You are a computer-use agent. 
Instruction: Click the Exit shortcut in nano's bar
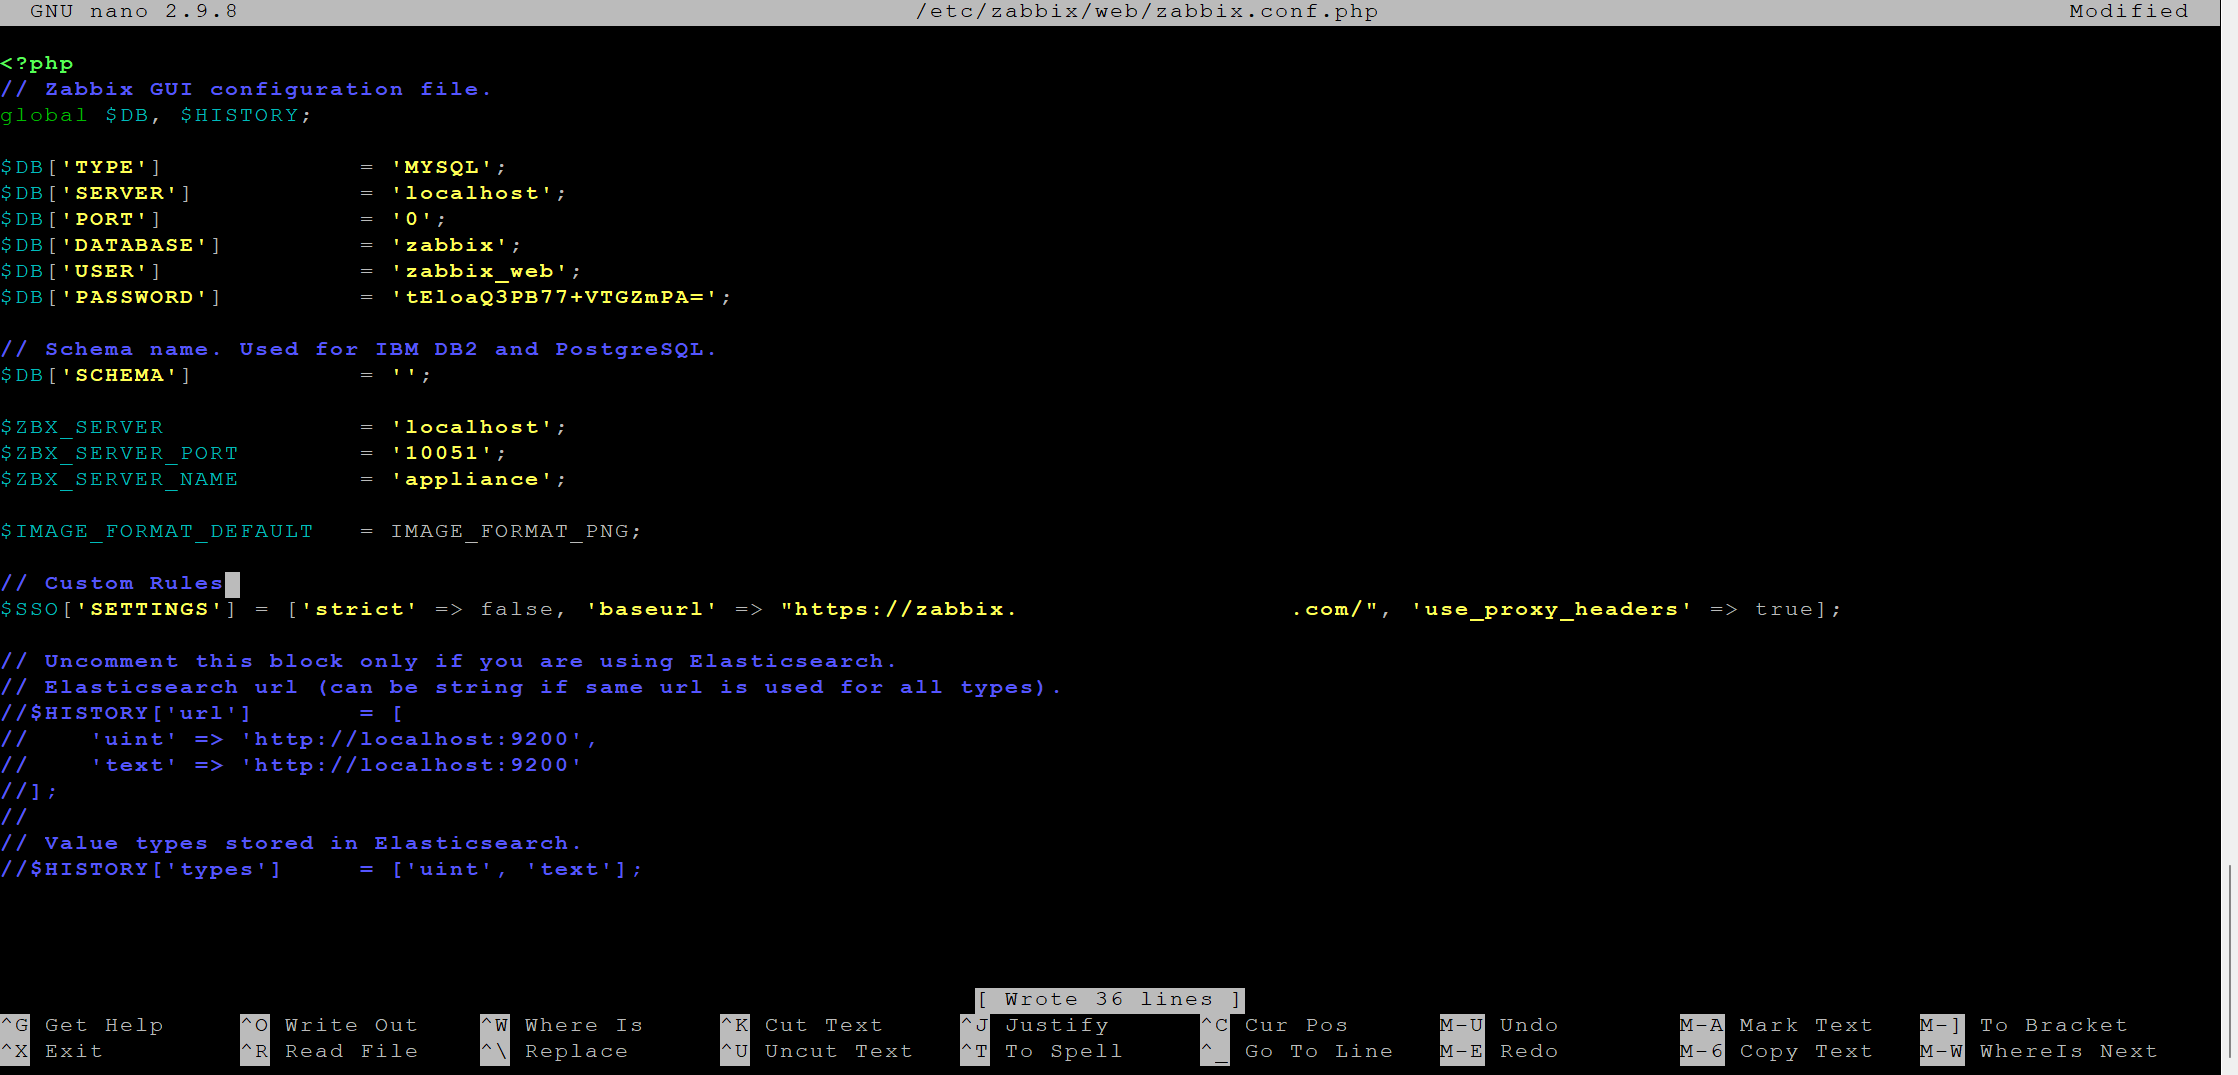(52, 1051)
